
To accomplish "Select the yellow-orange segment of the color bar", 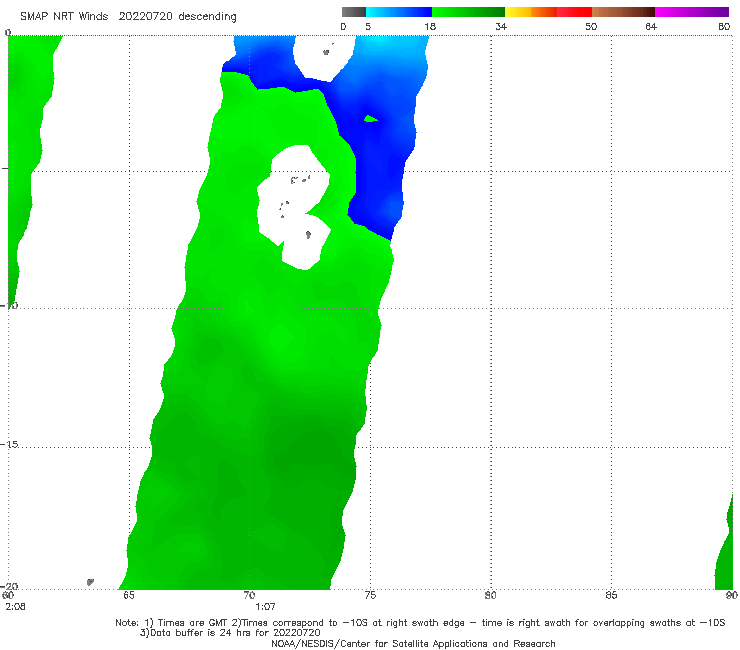I will click(531, 12).
